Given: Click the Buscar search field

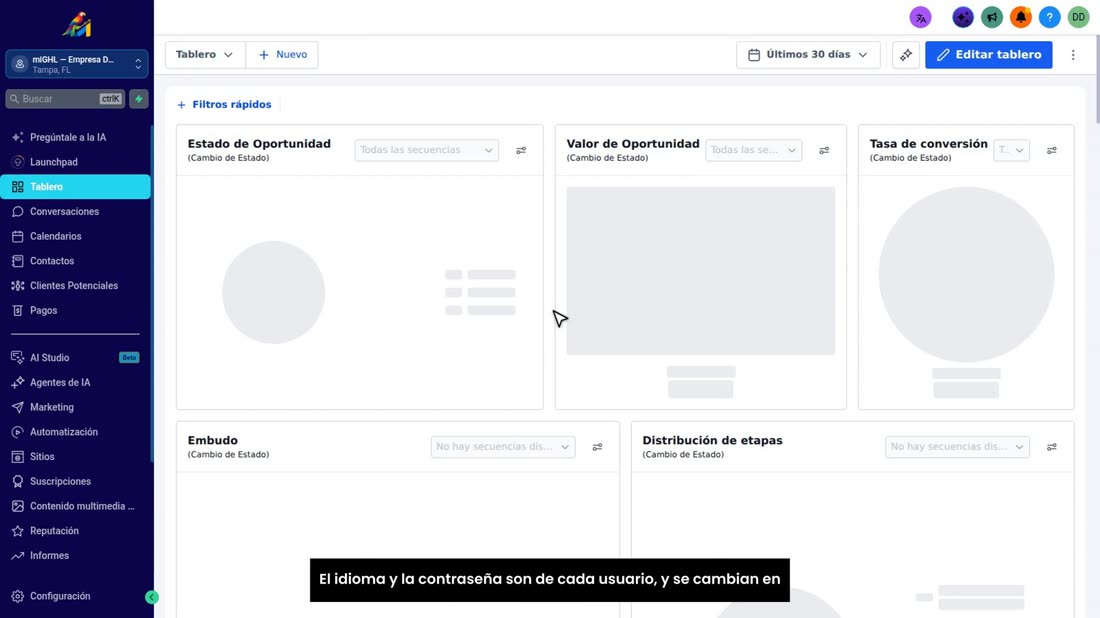Looking at the screenshot, I should [x=65, y=99].
